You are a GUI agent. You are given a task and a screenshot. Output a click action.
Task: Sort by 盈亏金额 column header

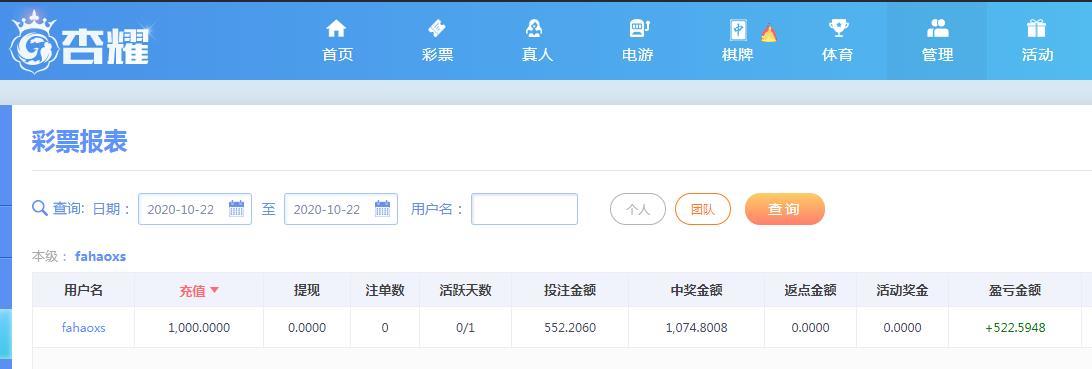coord(1015,290)
